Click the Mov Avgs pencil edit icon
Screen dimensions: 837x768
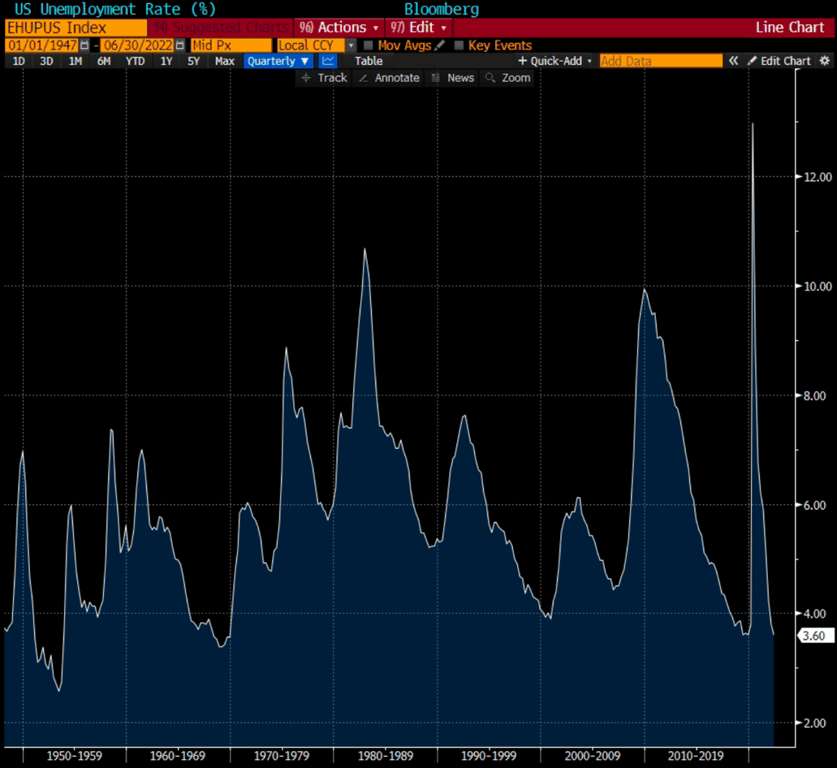[x=439, y=45]
